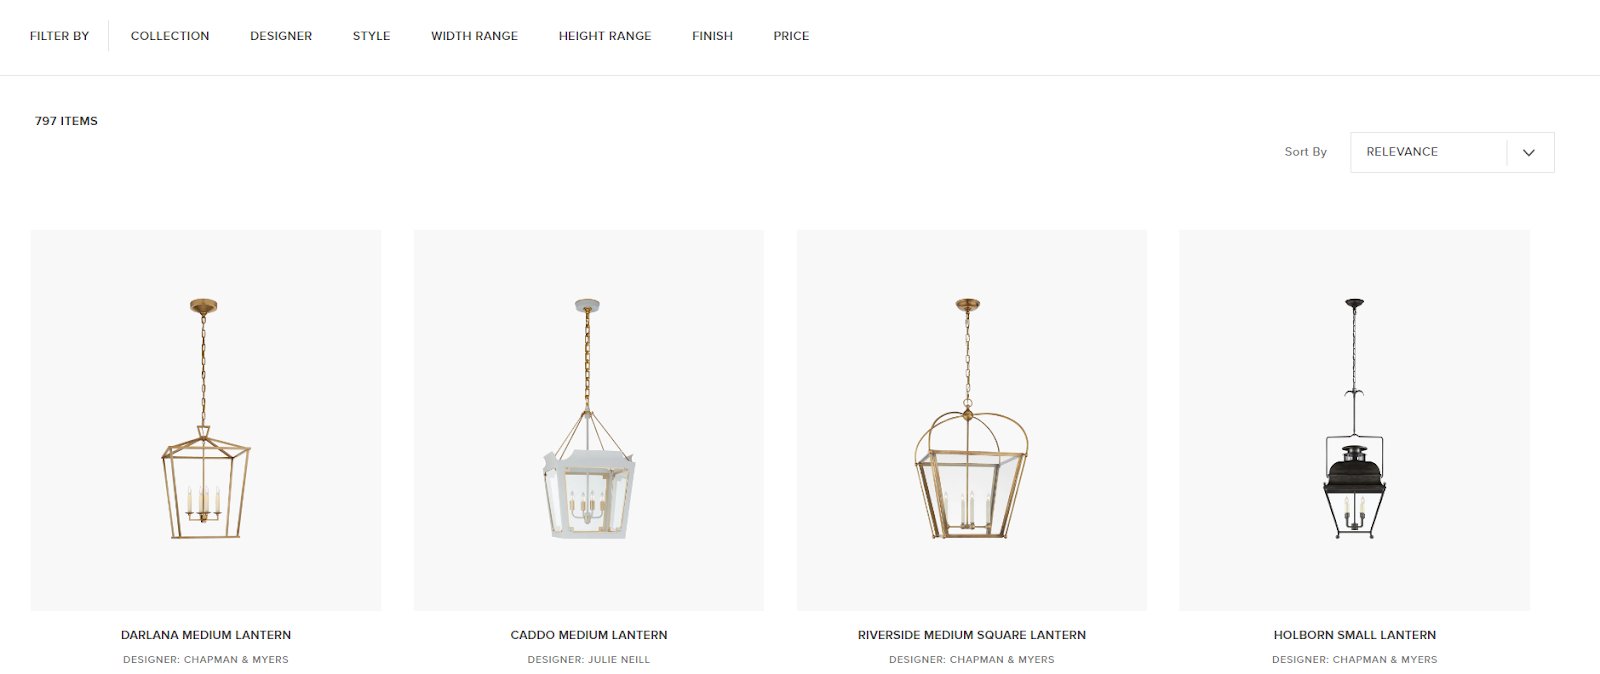
Task: Open the Collection filter
Action: click(x=170, y=36)
